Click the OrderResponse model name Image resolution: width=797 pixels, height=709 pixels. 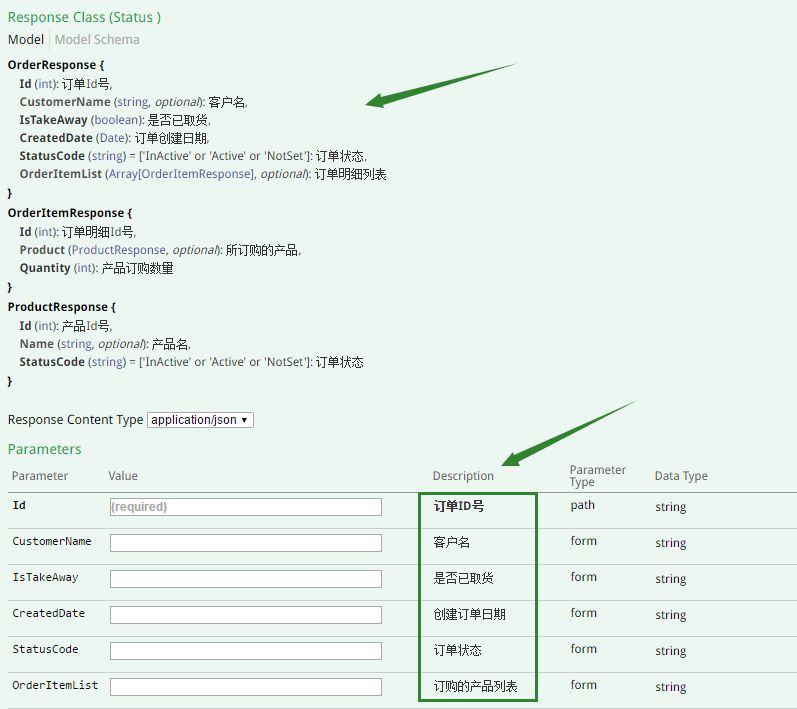[x=52, y=65]
